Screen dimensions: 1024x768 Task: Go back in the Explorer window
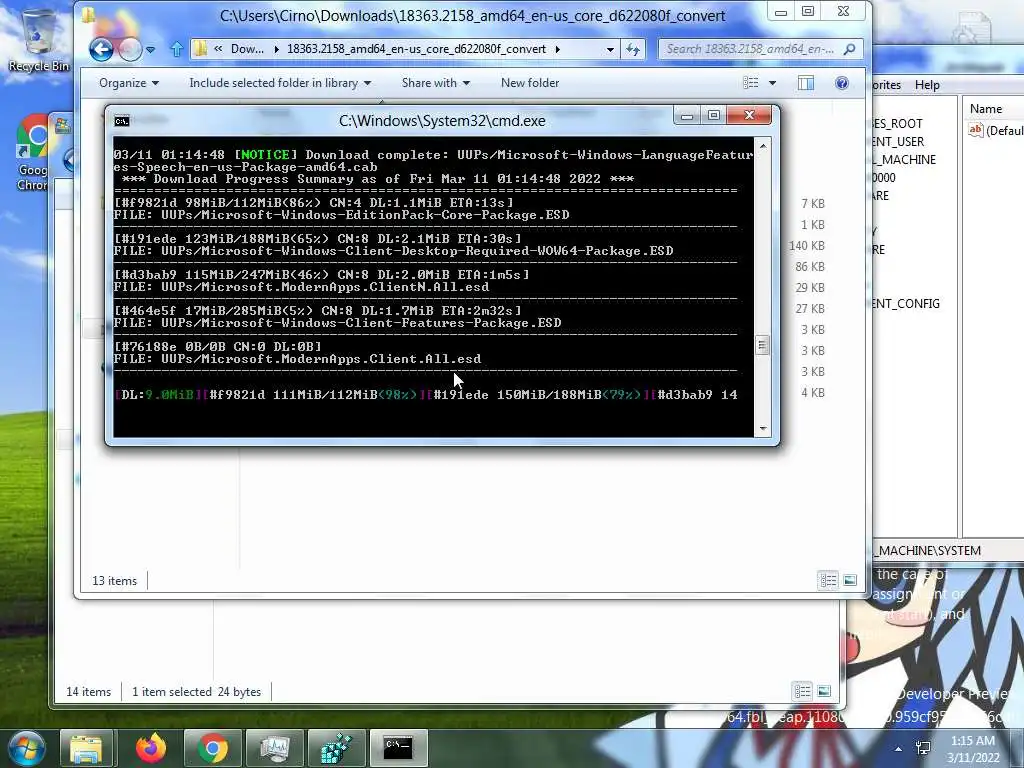tap(101, 49)
